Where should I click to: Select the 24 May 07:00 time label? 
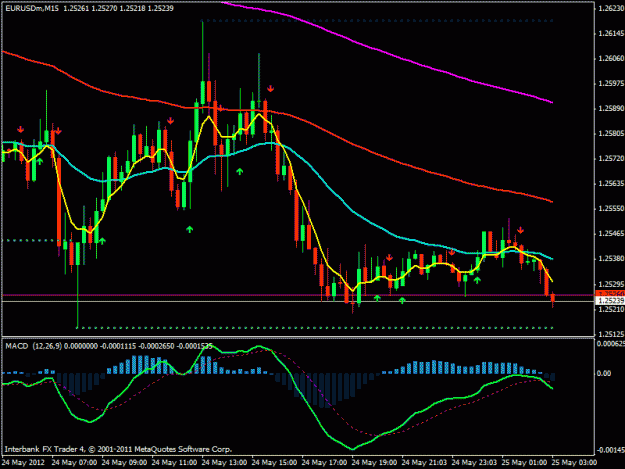pyautogui.click(x=74, y=463)
